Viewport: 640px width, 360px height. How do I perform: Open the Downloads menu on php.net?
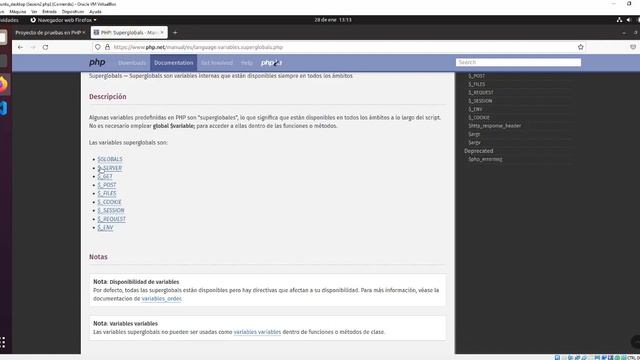(x=132, y=63)
